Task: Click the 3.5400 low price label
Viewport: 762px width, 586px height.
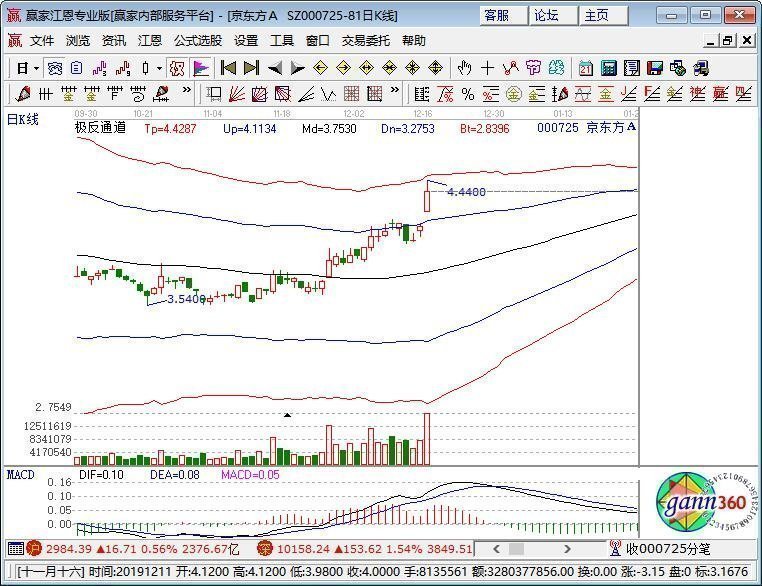Action: 186,299
